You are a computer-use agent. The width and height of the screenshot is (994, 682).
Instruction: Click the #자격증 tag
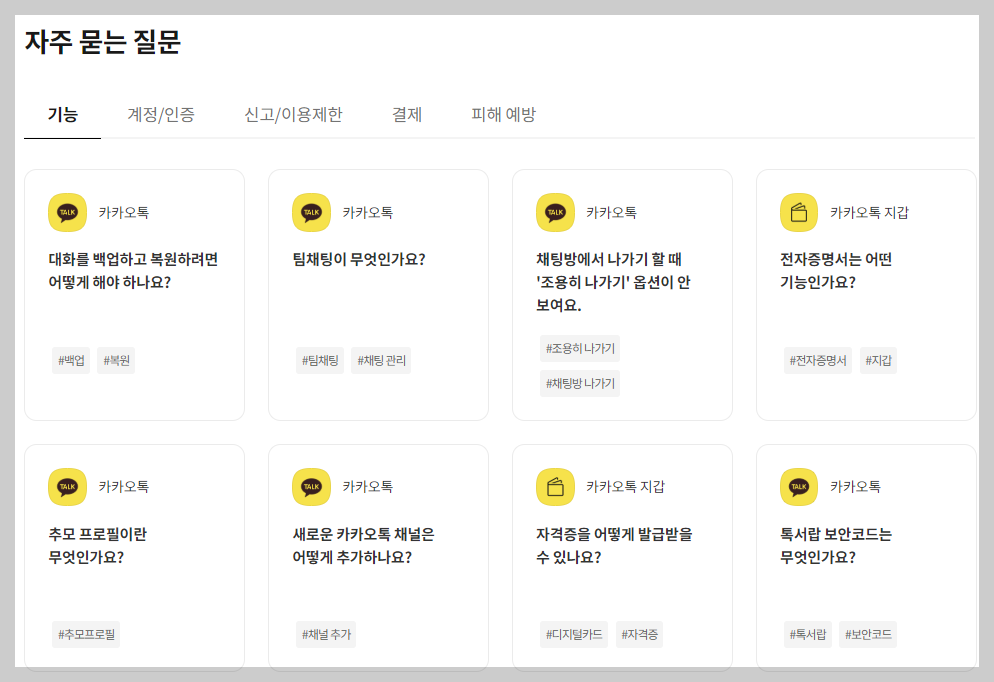pyautogui.click(x=640, y=634)
